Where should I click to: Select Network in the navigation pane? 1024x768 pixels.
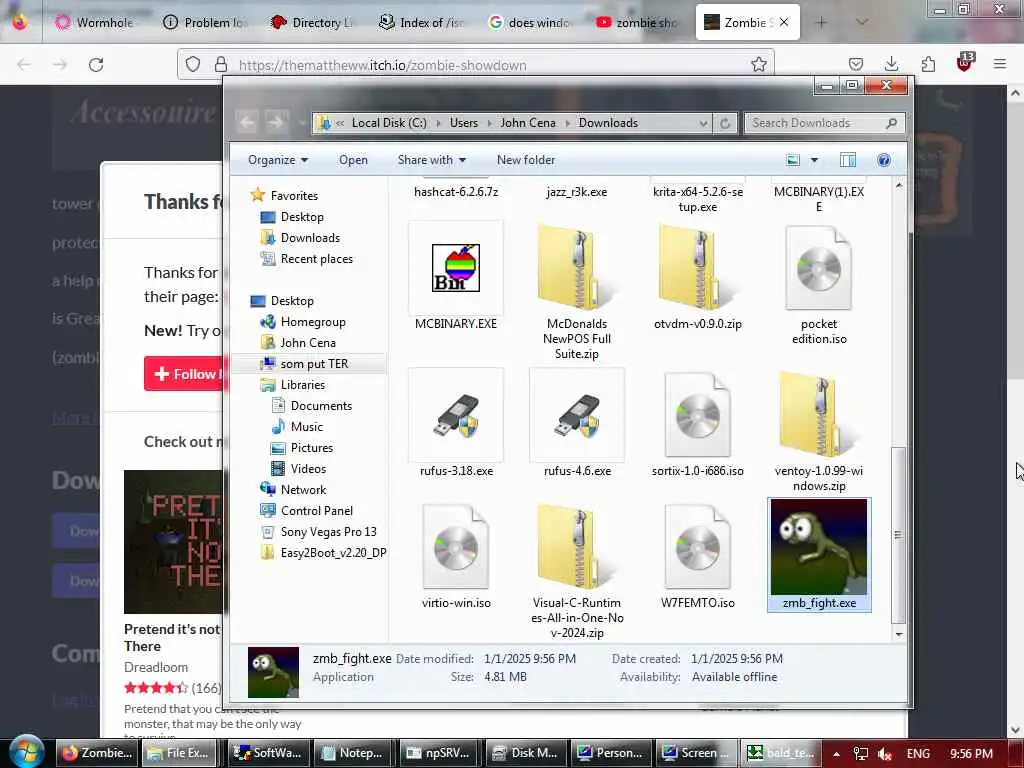pos(303,490)
